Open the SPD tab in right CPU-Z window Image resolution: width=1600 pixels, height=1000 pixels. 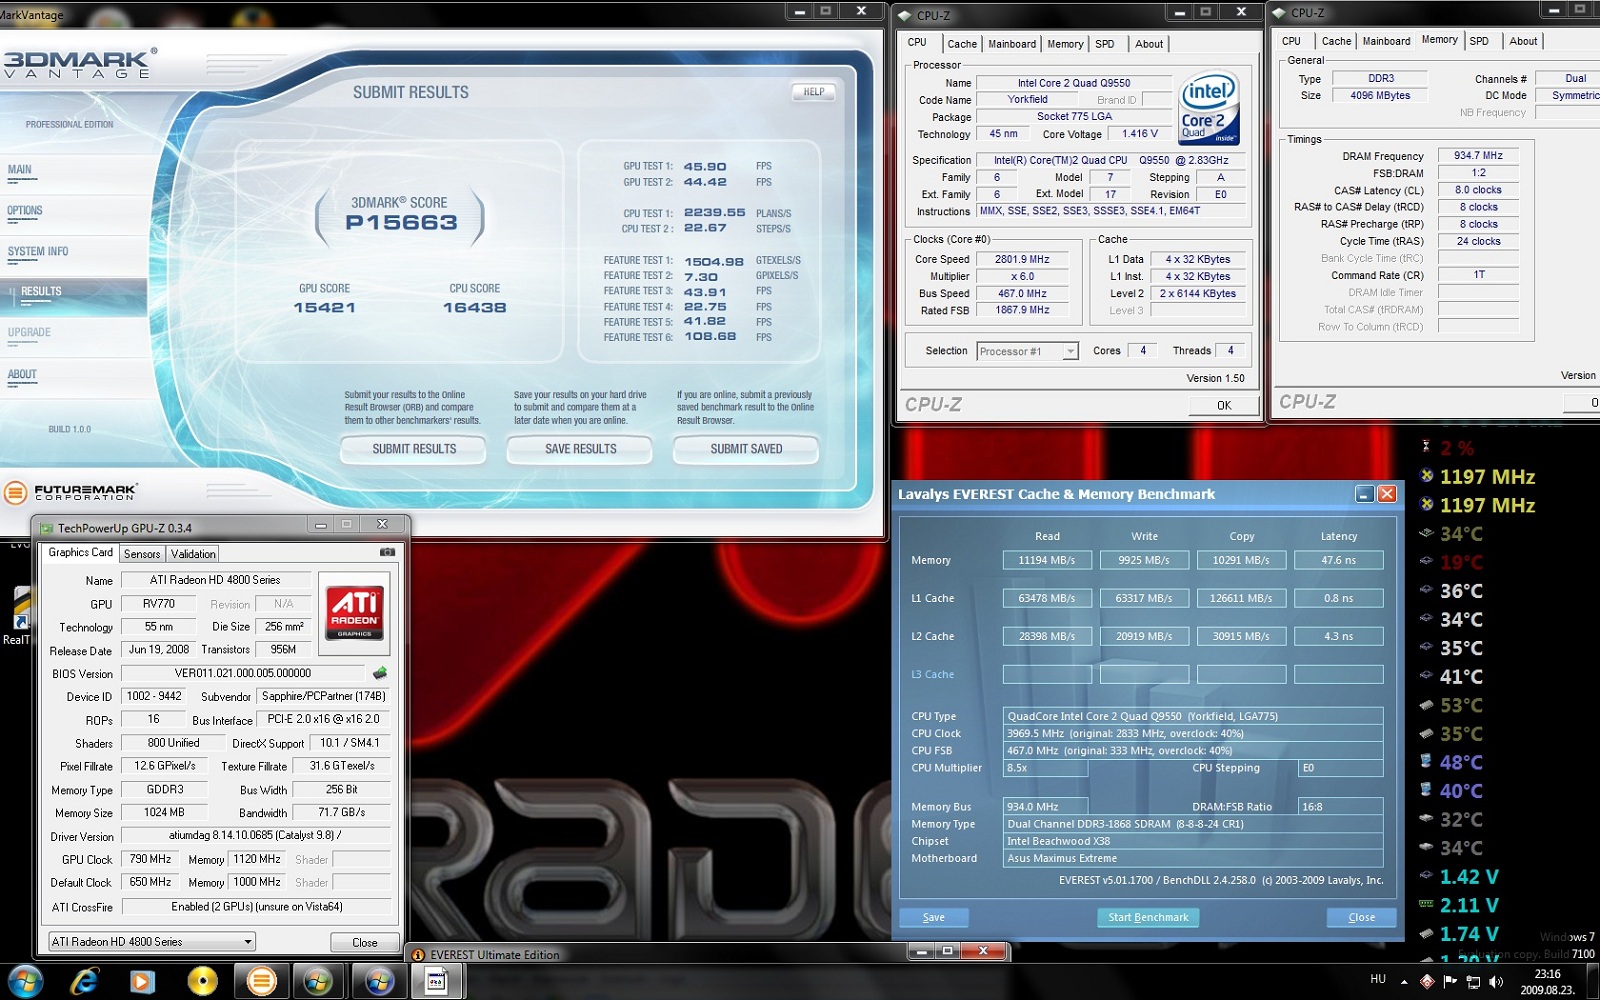(x=1479, y=41)
